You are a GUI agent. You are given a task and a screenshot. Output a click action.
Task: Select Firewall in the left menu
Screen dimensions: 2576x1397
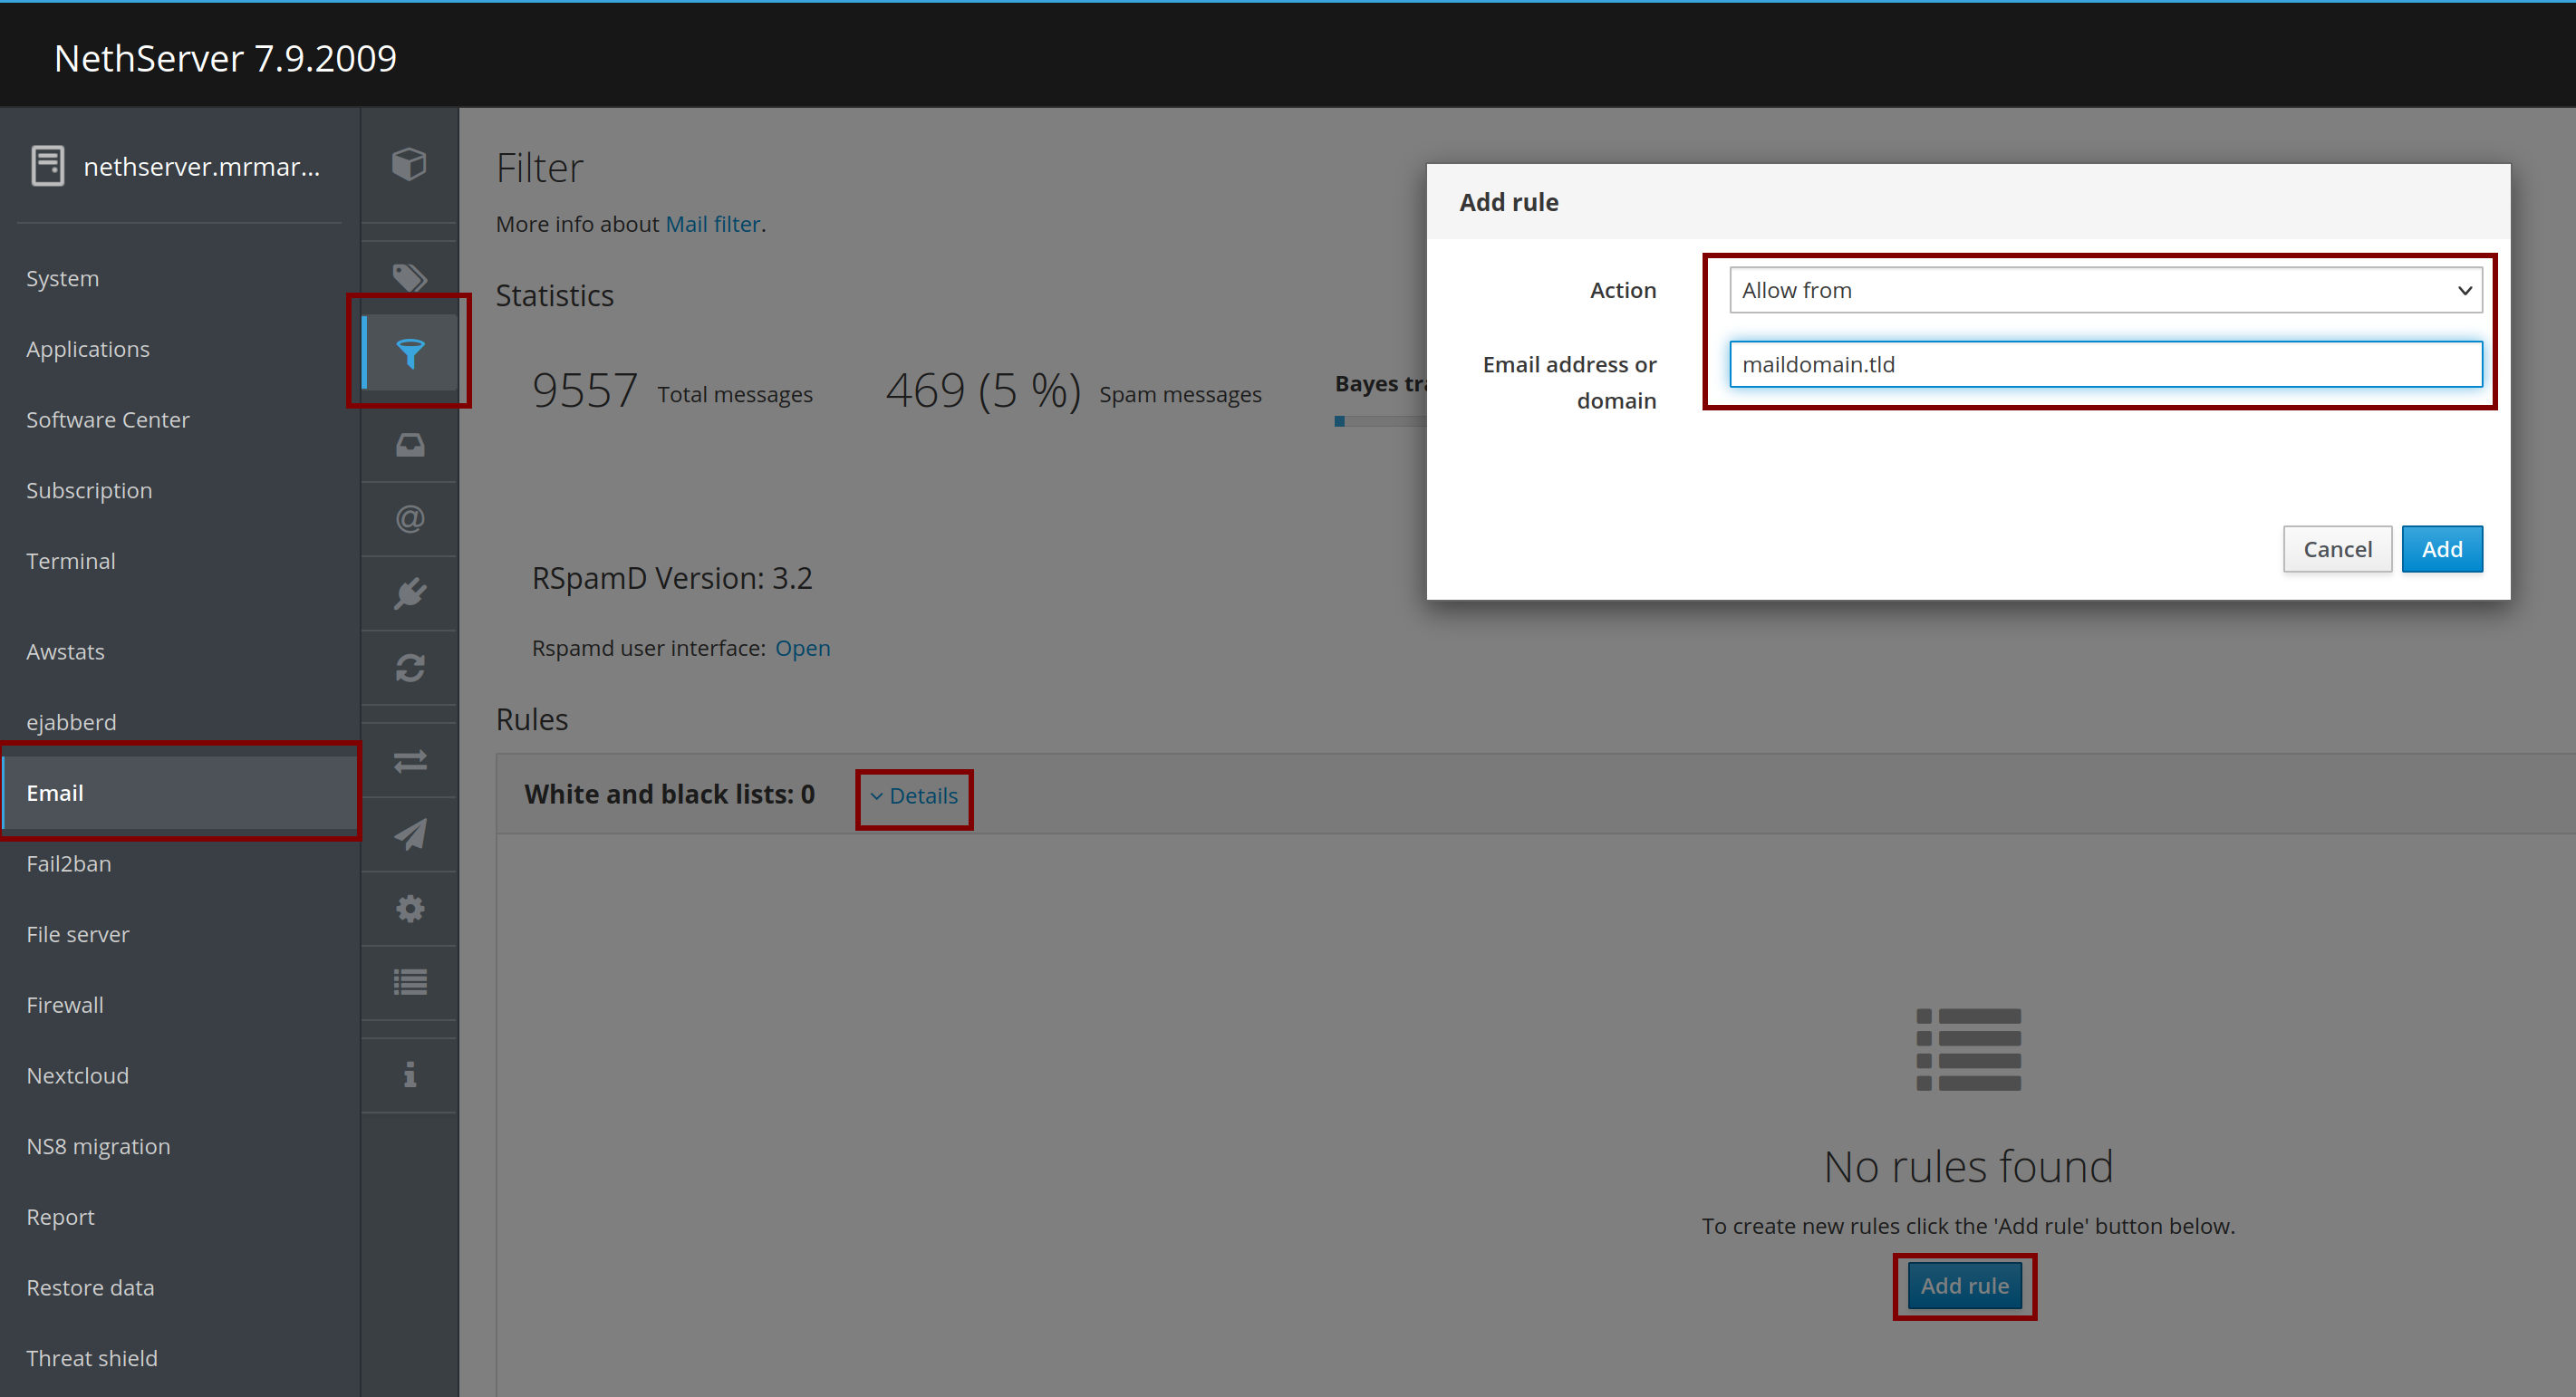click(65, 1005)
